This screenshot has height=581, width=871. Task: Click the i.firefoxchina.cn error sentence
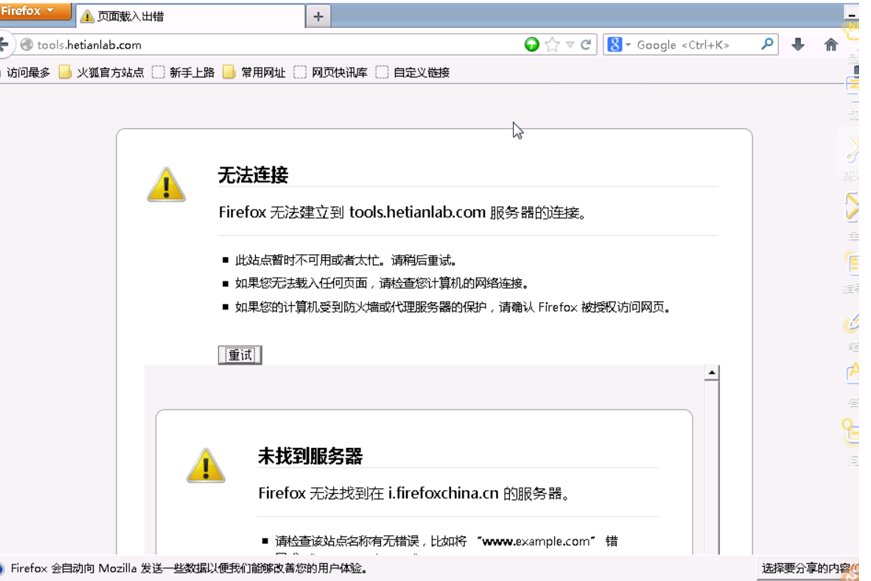414,493
